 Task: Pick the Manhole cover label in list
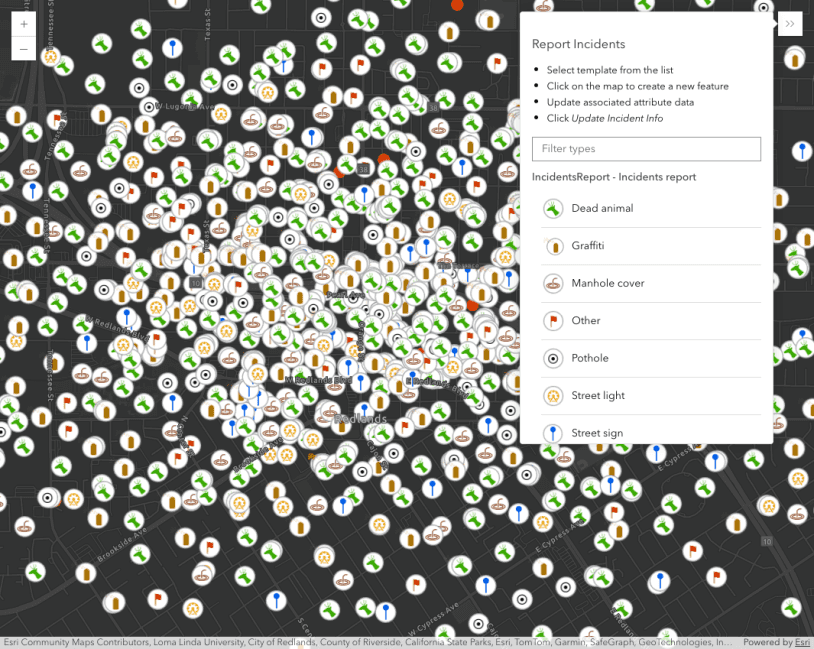[x=608, y=283]
